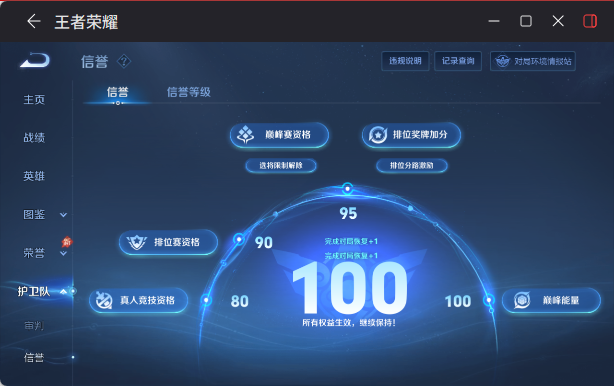This screenshot has width=614, height=386.
Task: Open the question mark help icon beside 信誉
Action: pyautogui.click(x=124, y=61)
